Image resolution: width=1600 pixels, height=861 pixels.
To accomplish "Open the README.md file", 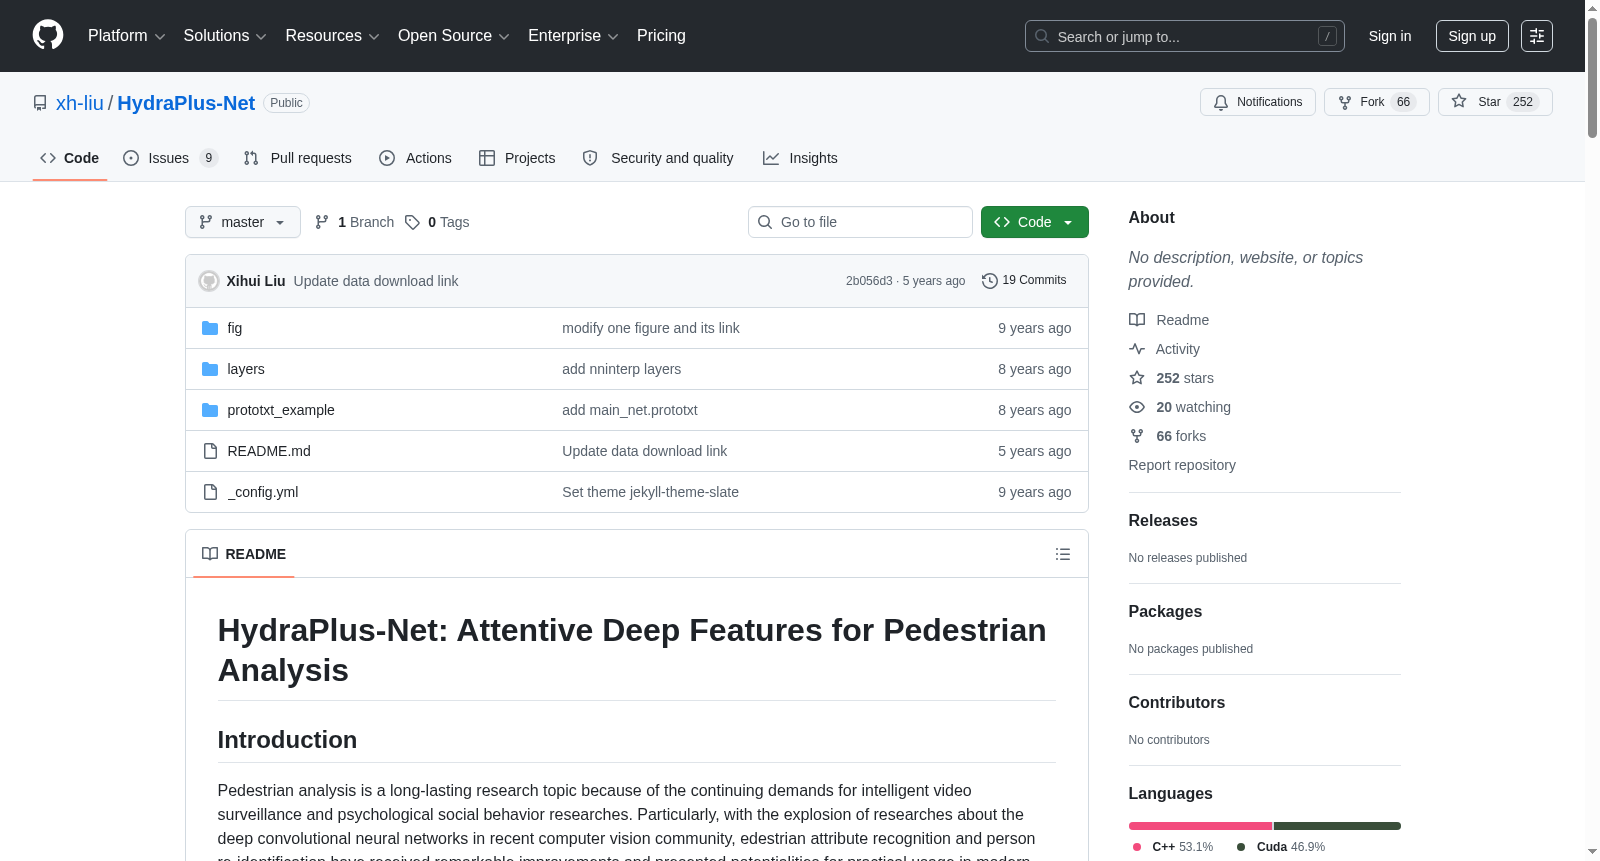I will point(269,451).
